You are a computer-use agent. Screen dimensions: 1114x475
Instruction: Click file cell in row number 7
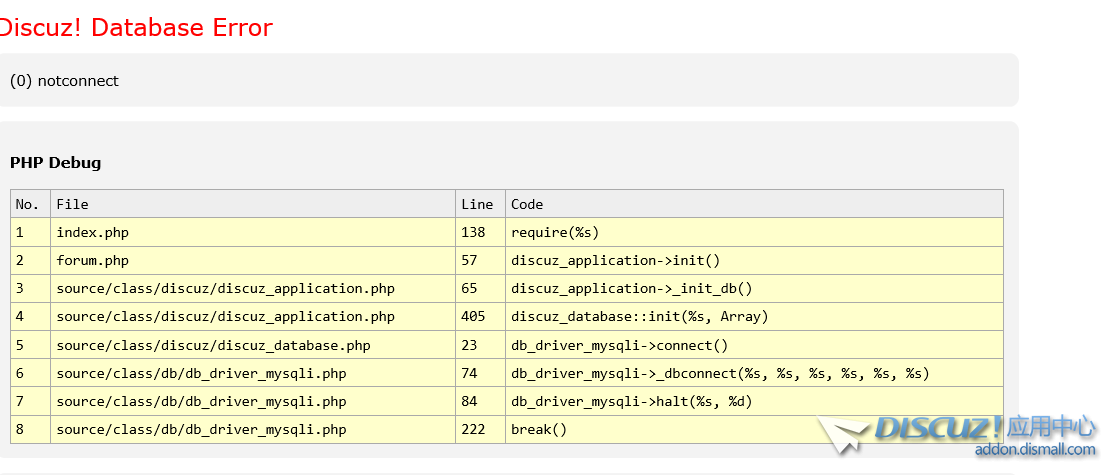253,401
